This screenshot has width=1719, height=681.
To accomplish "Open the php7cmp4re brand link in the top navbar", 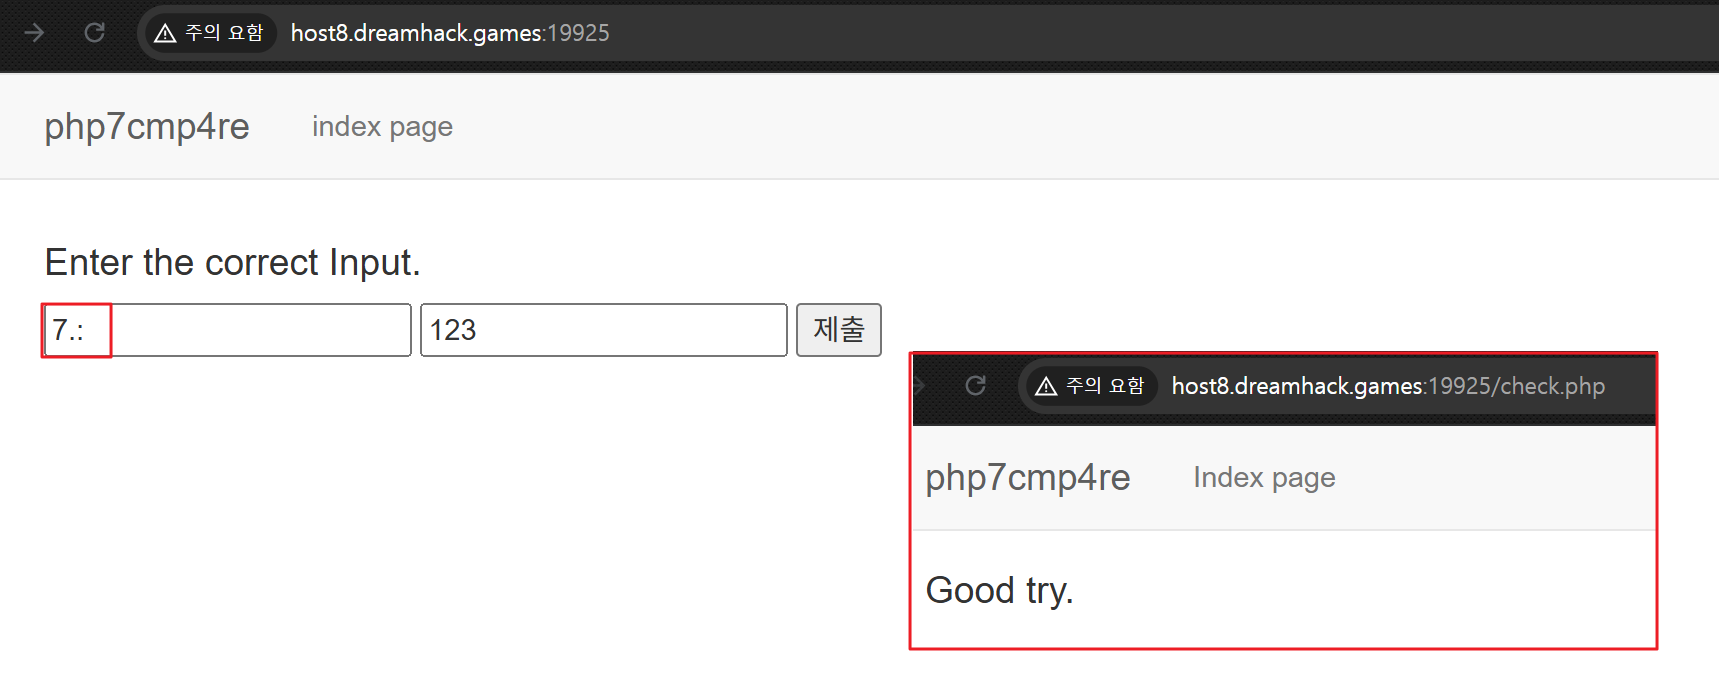I will pos(147,127).
